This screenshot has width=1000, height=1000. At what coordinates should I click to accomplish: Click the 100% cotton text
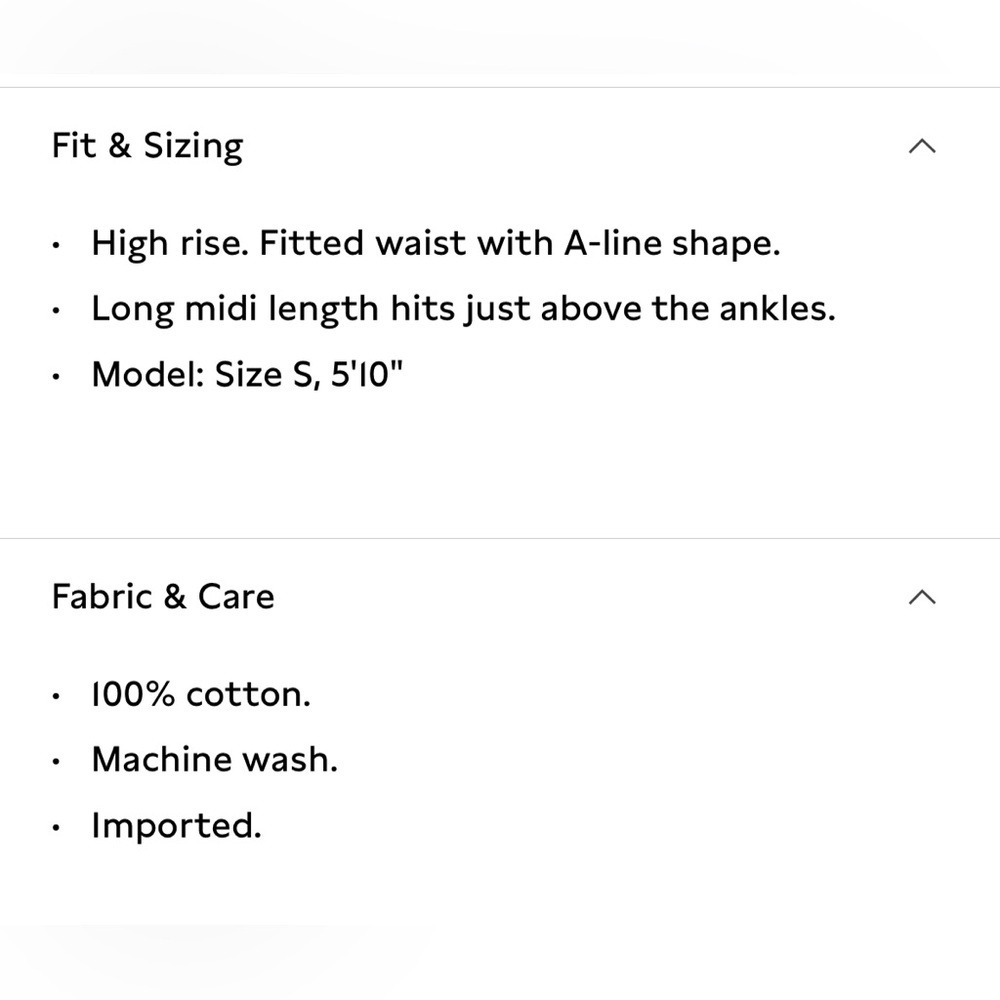click(x=201, y=695)
